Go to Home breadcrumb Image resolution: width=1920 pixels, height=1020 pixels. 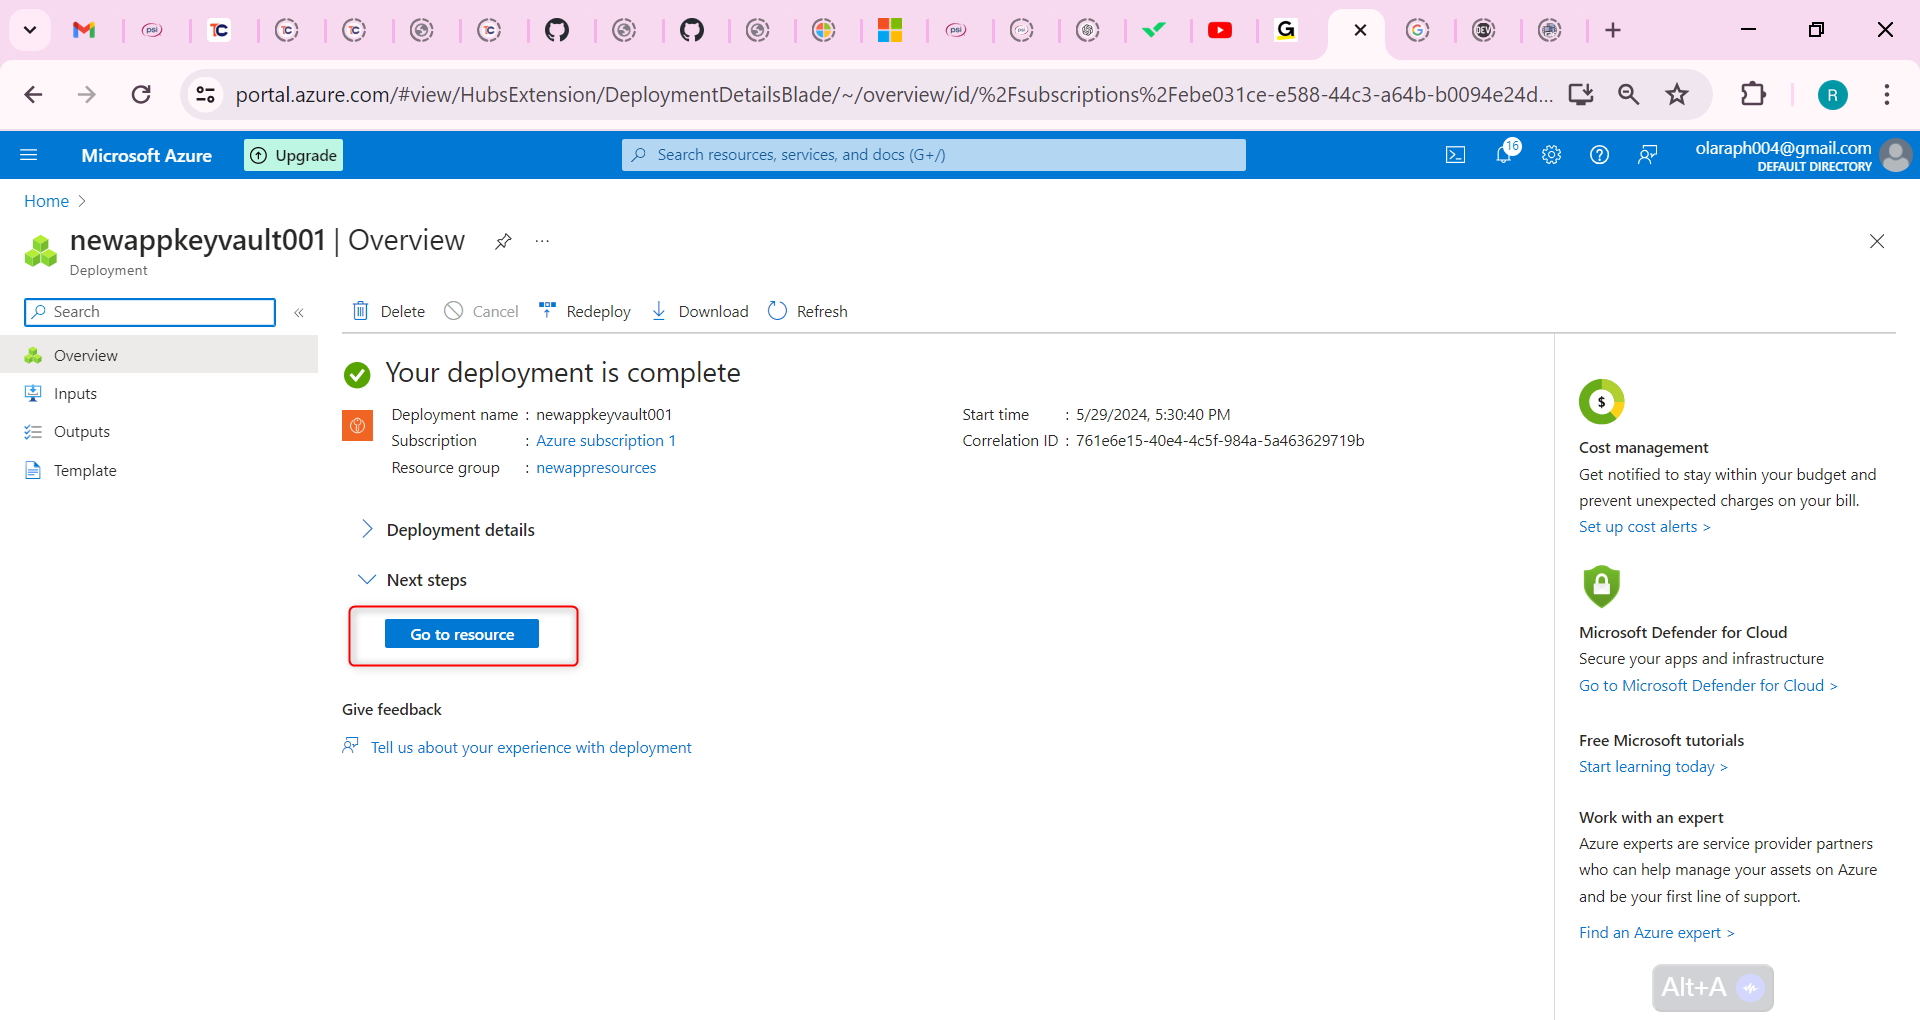(x=46, y=201)
